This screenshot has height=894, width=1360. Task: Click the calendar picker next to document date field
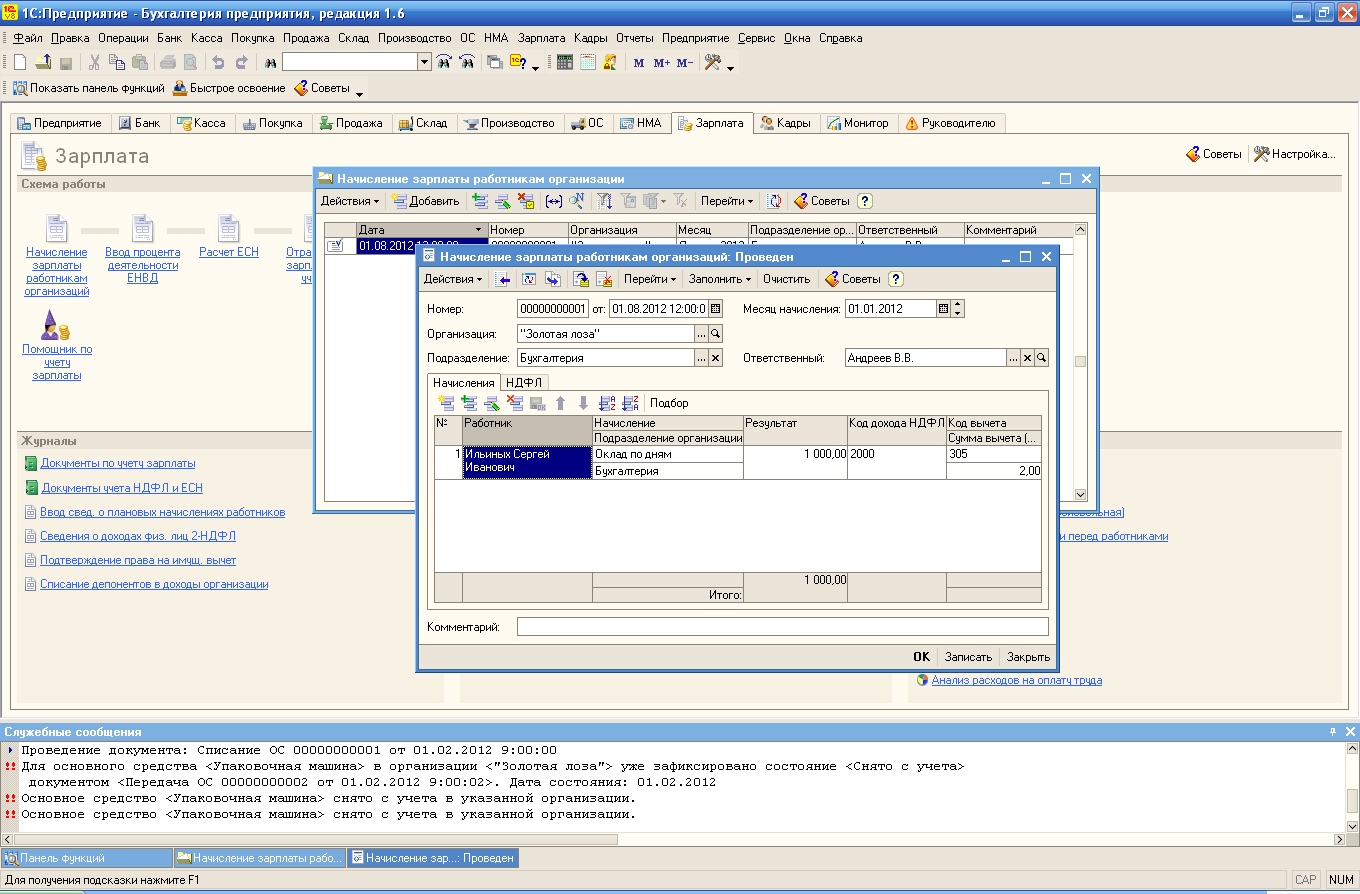716,309
